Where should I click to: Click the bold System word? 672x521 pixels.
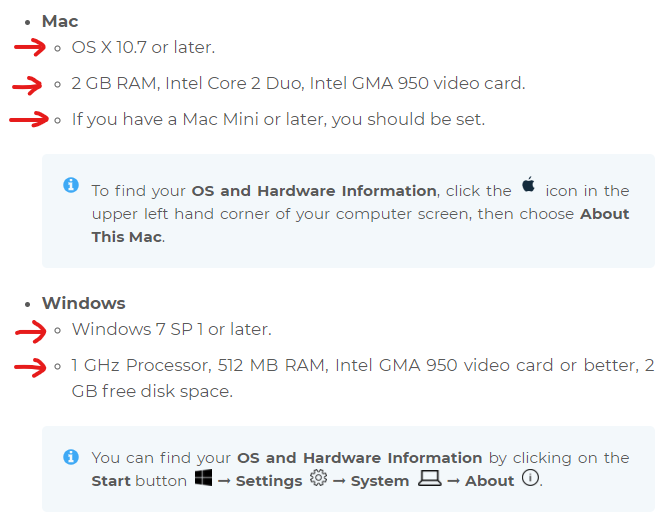(379, 481)
